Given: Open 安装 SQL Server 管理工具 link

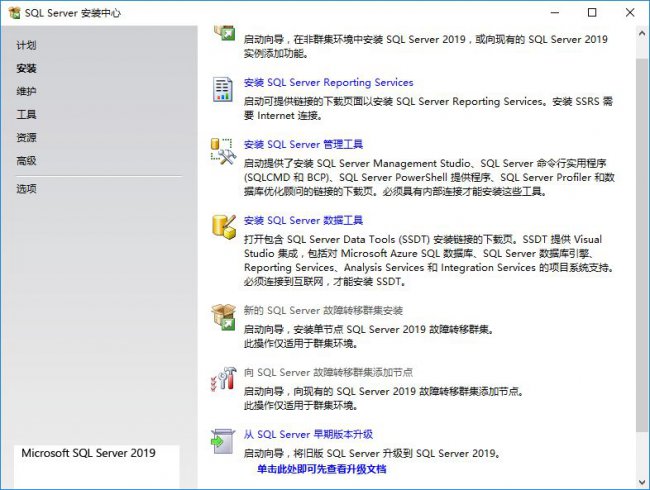Looking at the screenshot, I should point(303,144).
